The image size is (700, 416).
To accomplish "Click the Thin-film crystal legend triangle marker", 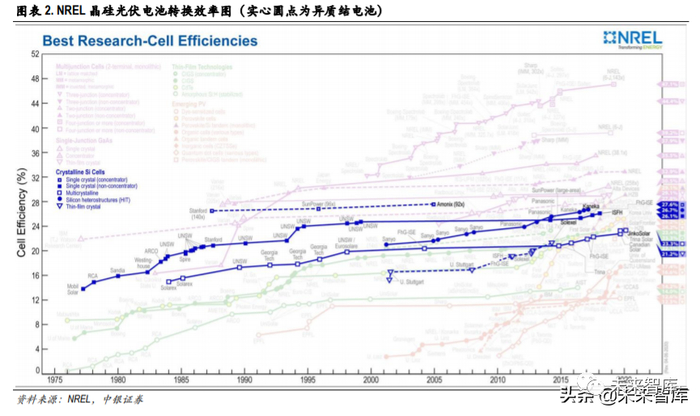I will [x=60, y=207].
